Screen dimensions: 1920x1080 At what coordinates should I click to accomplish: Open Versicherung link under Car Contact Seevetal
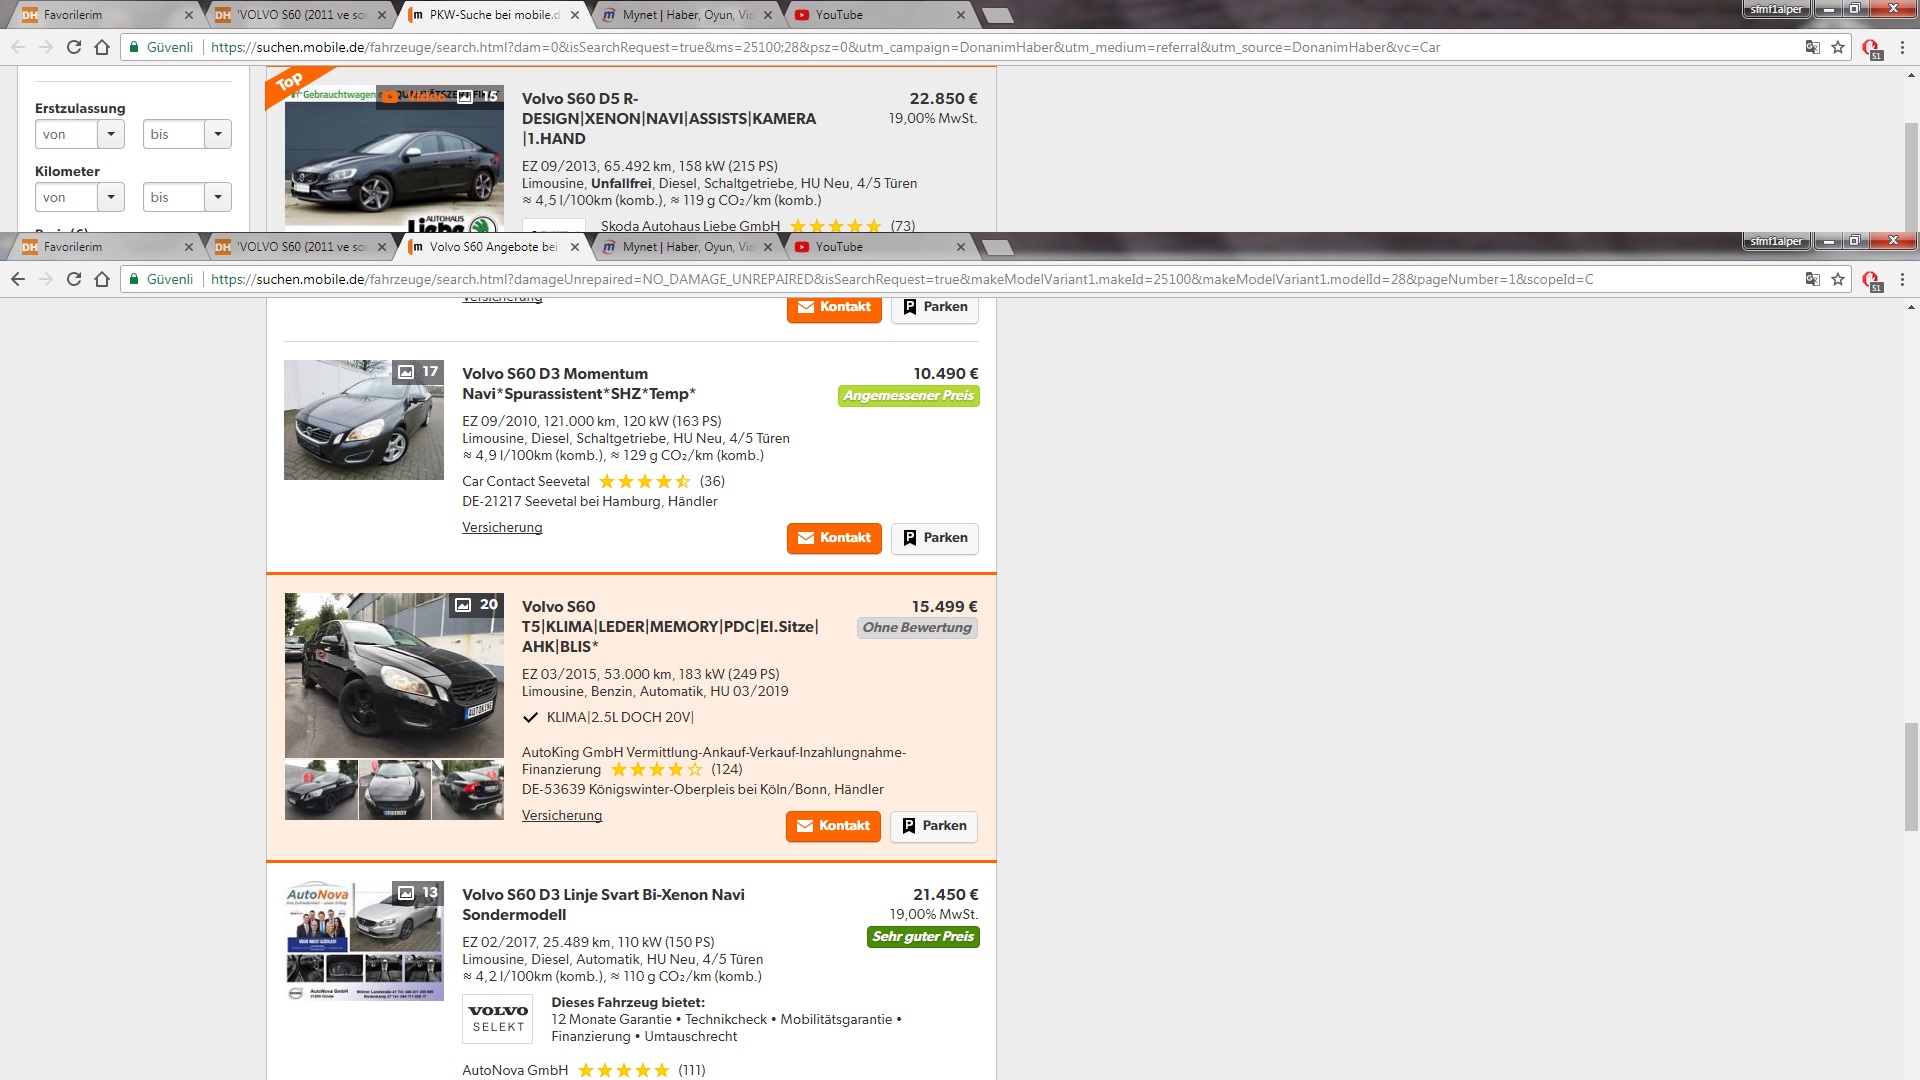pyautogui.click(x=502, y=527)
